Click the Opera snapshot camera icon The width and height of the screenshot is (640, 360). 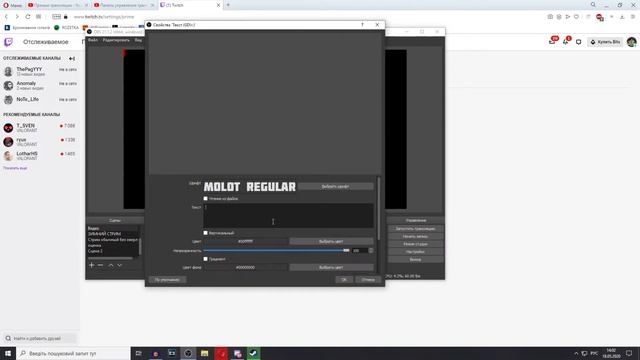pos(550,17)
